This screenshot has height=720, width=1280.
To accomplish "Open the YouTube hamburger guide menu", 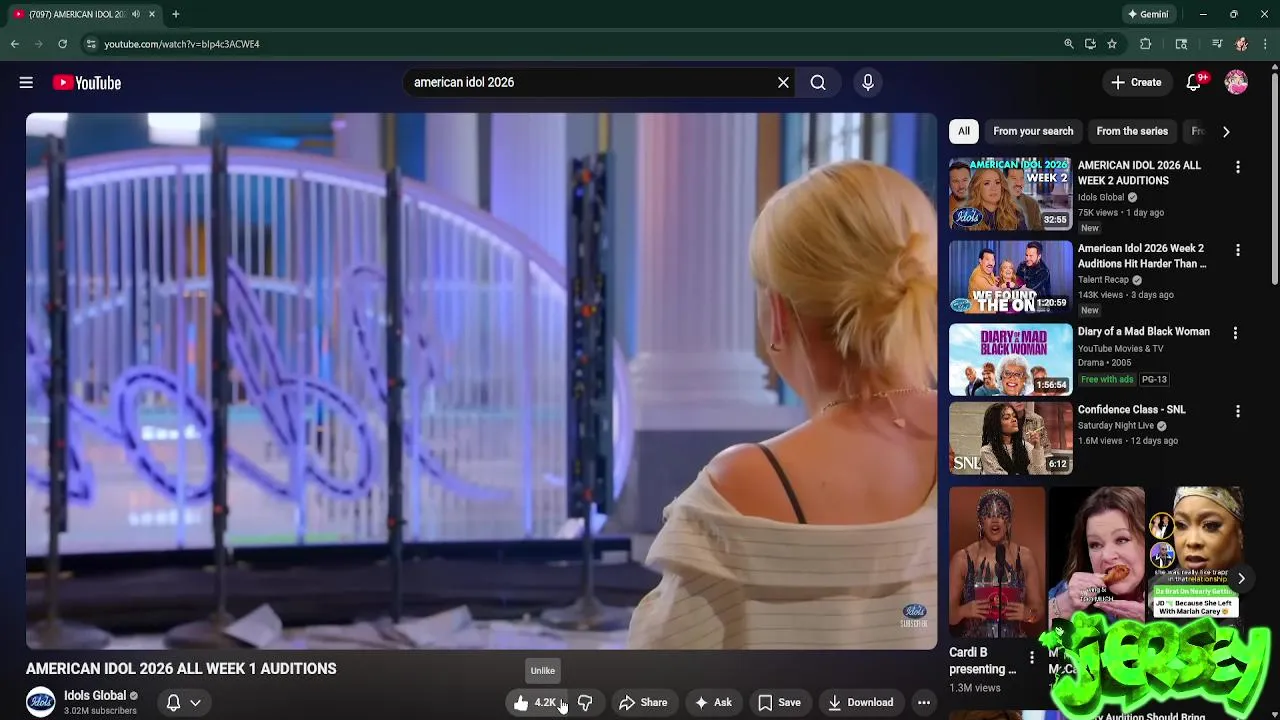I will pos(26,83).
